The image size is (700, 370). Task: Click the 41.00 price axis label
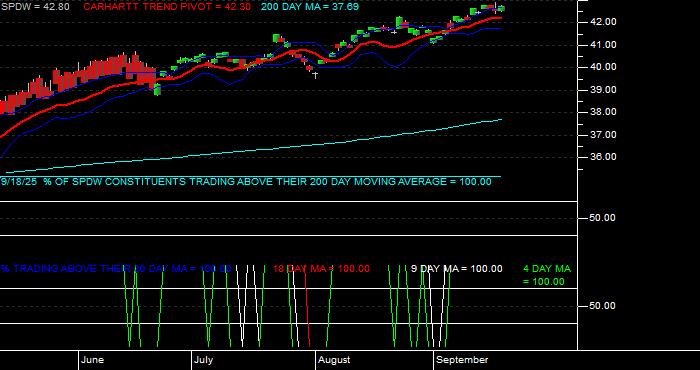click(x=603, y=45)
